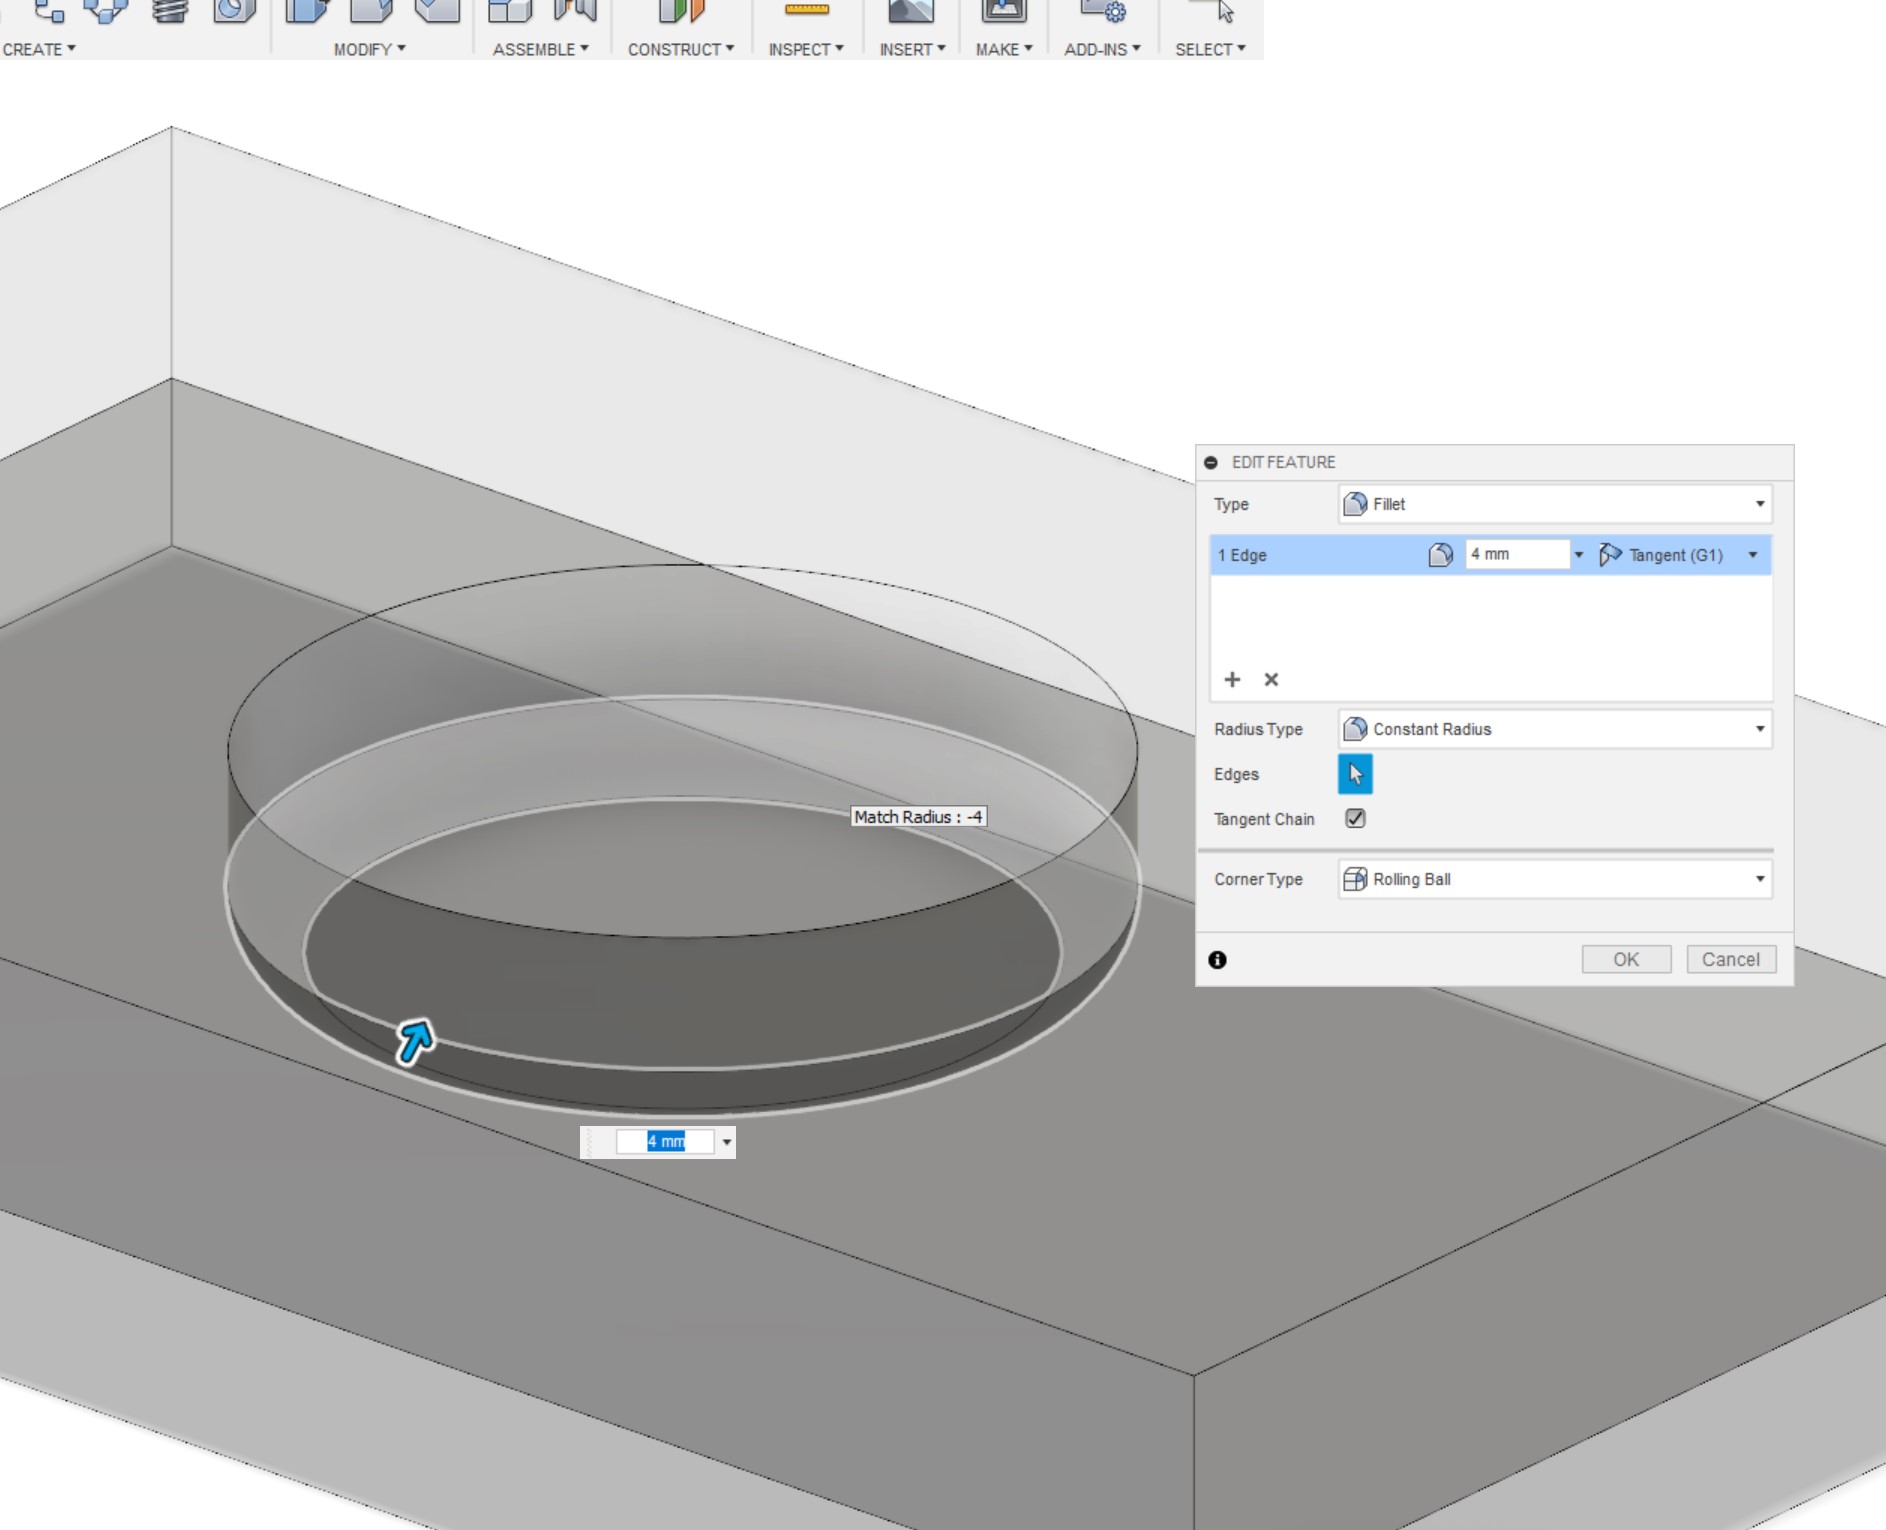
Task: Click the info icon in Edit Feature dialog
Action: click(1217, 960)
